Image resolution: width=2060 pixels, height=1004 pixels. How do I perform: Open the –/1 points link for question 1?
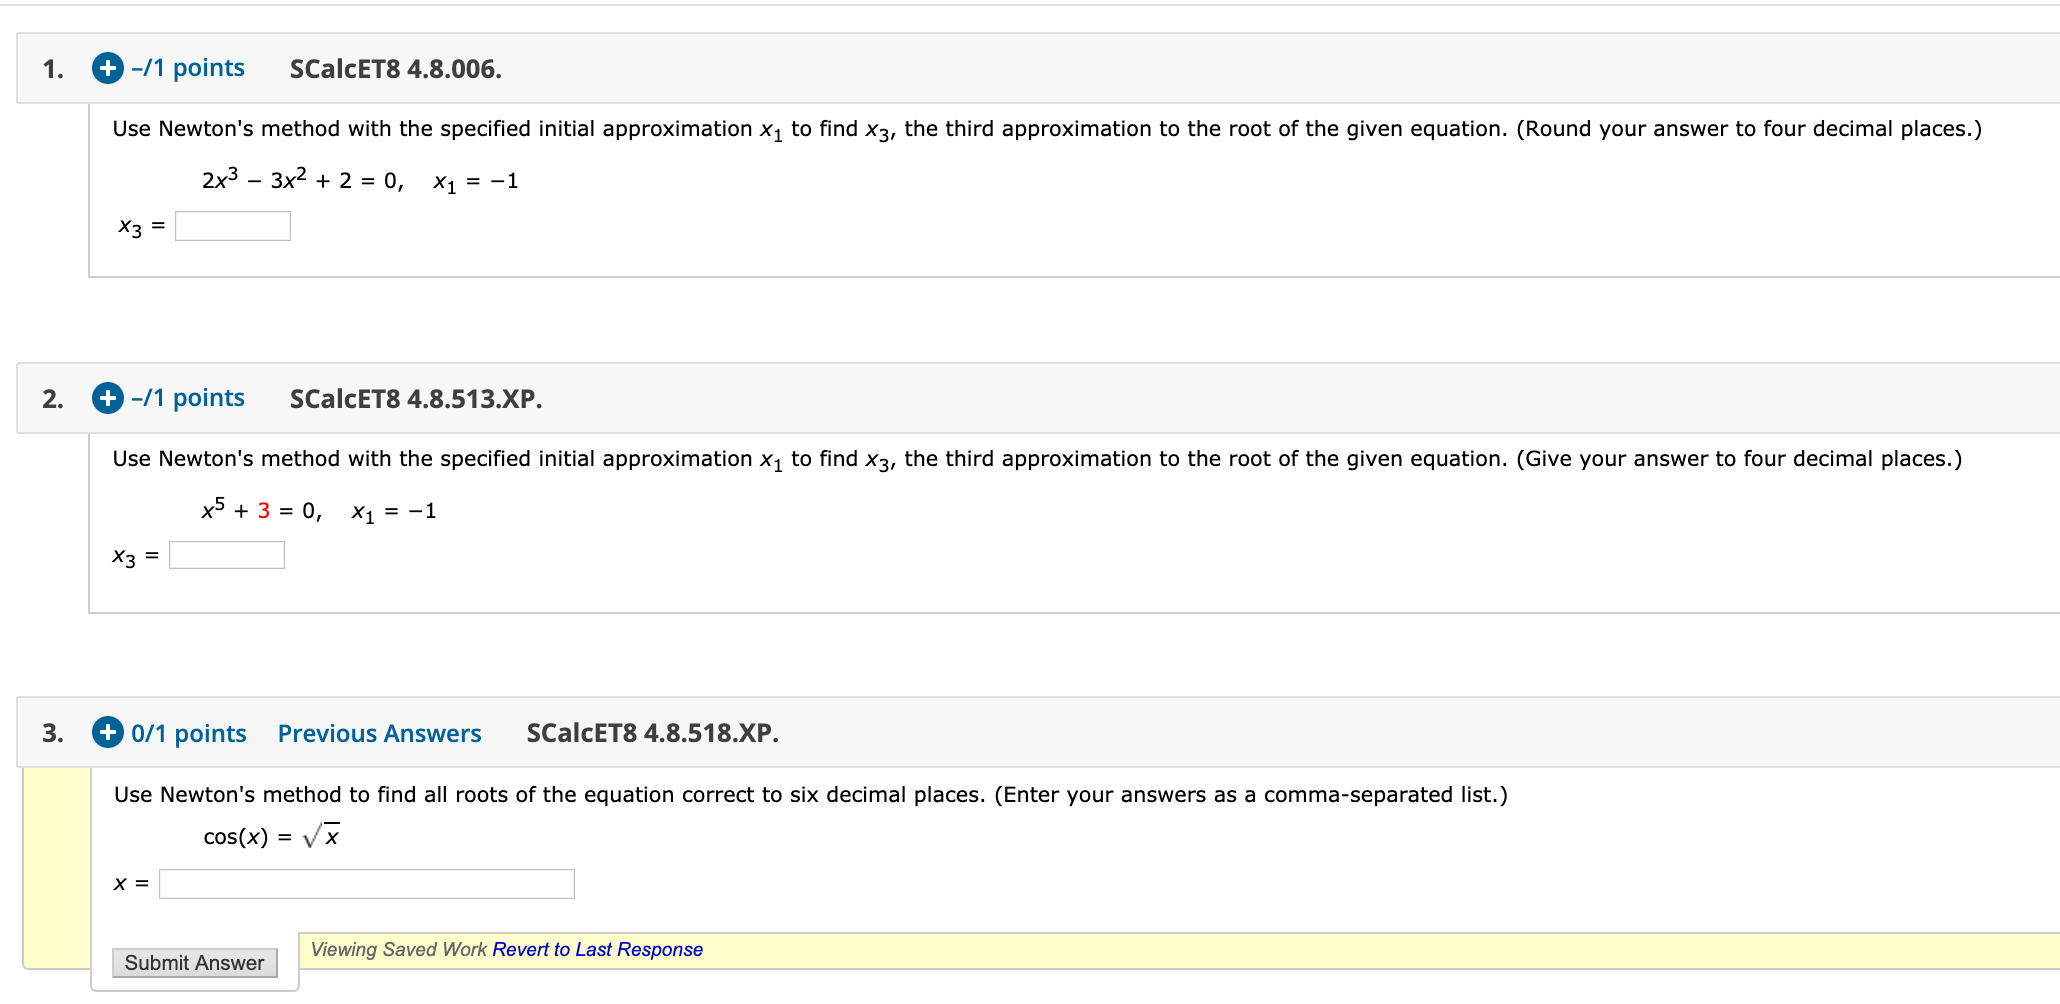(188, 69)
